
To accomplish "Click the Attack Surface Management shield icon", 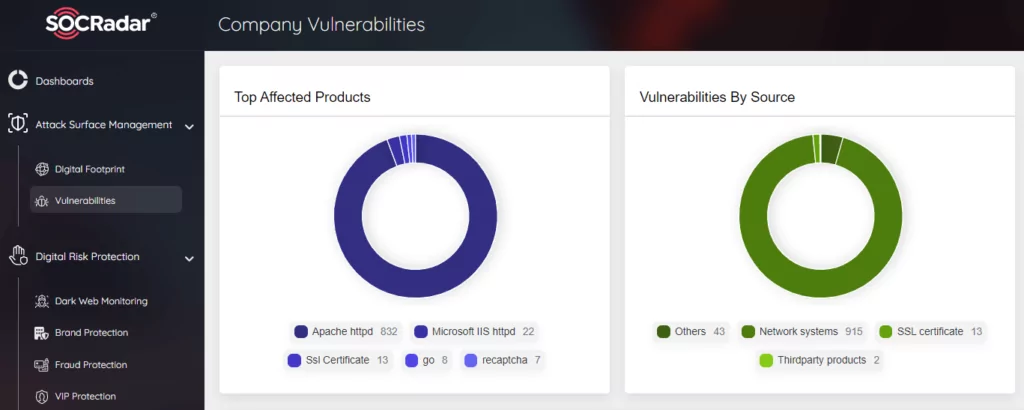I will (18, 124).
